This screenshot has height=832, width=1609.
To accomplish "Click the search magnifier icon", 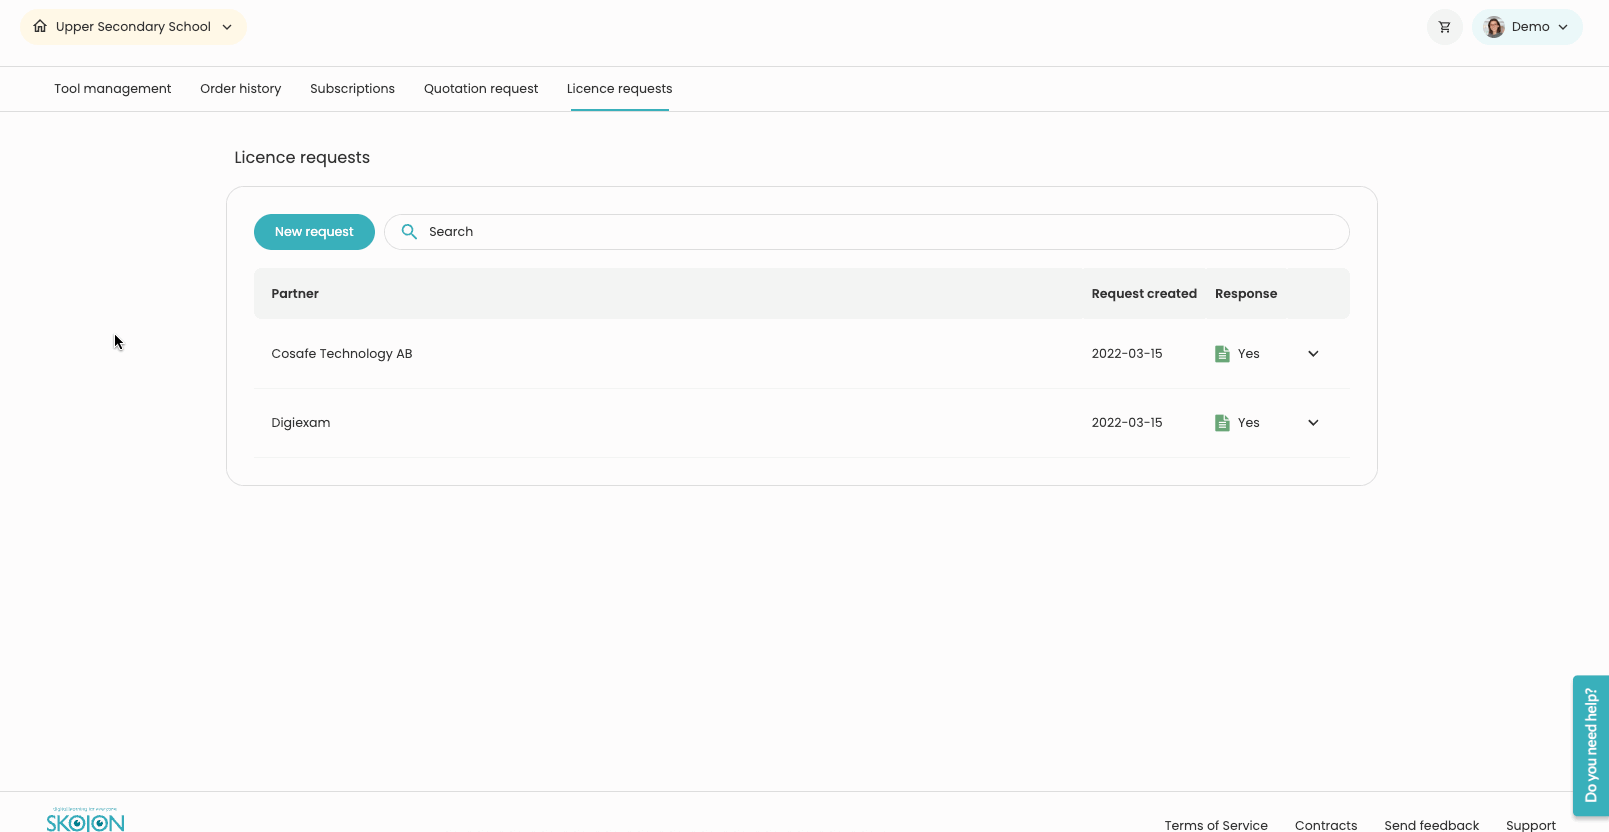I will (409, 232).
